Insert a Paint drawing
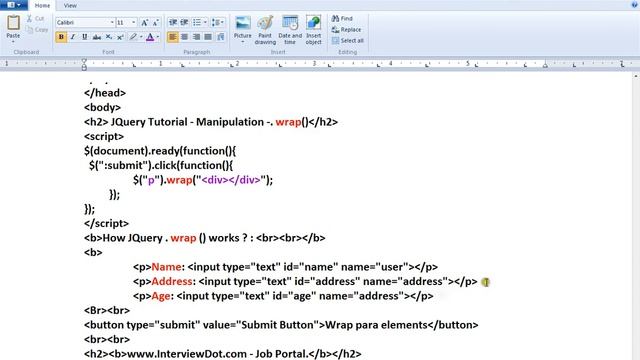The image size is (640, 360). [265, 30]
